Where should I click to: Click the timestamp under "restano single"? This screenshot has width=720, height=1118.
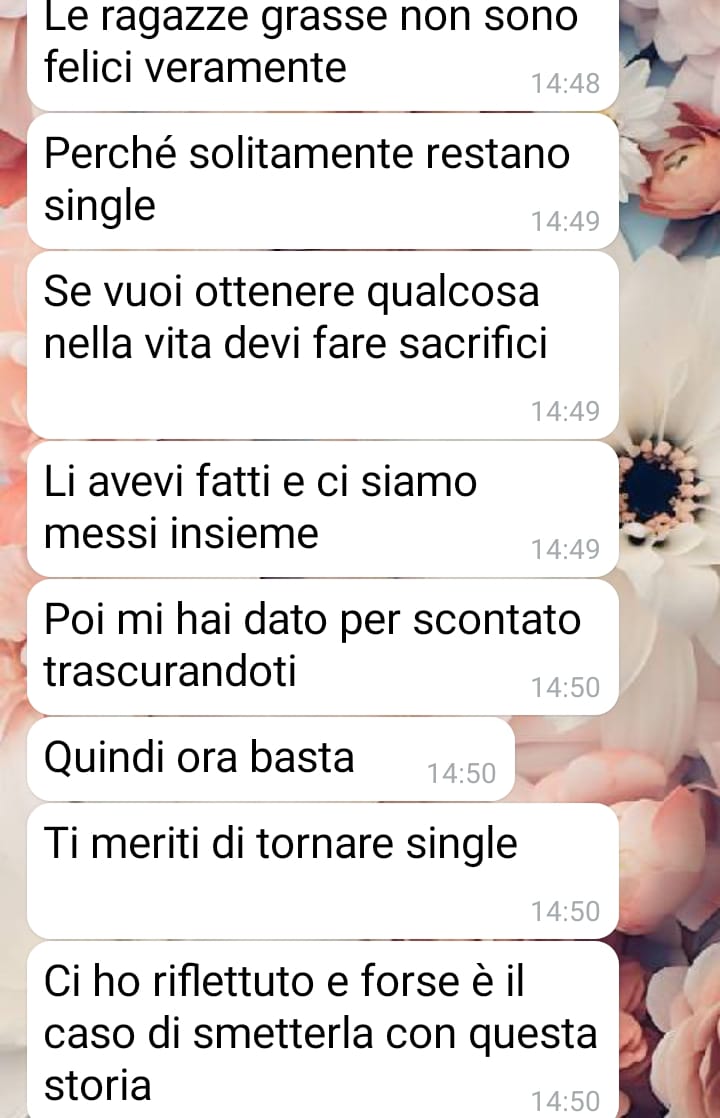pyautogui.click(x=565, y=221)
